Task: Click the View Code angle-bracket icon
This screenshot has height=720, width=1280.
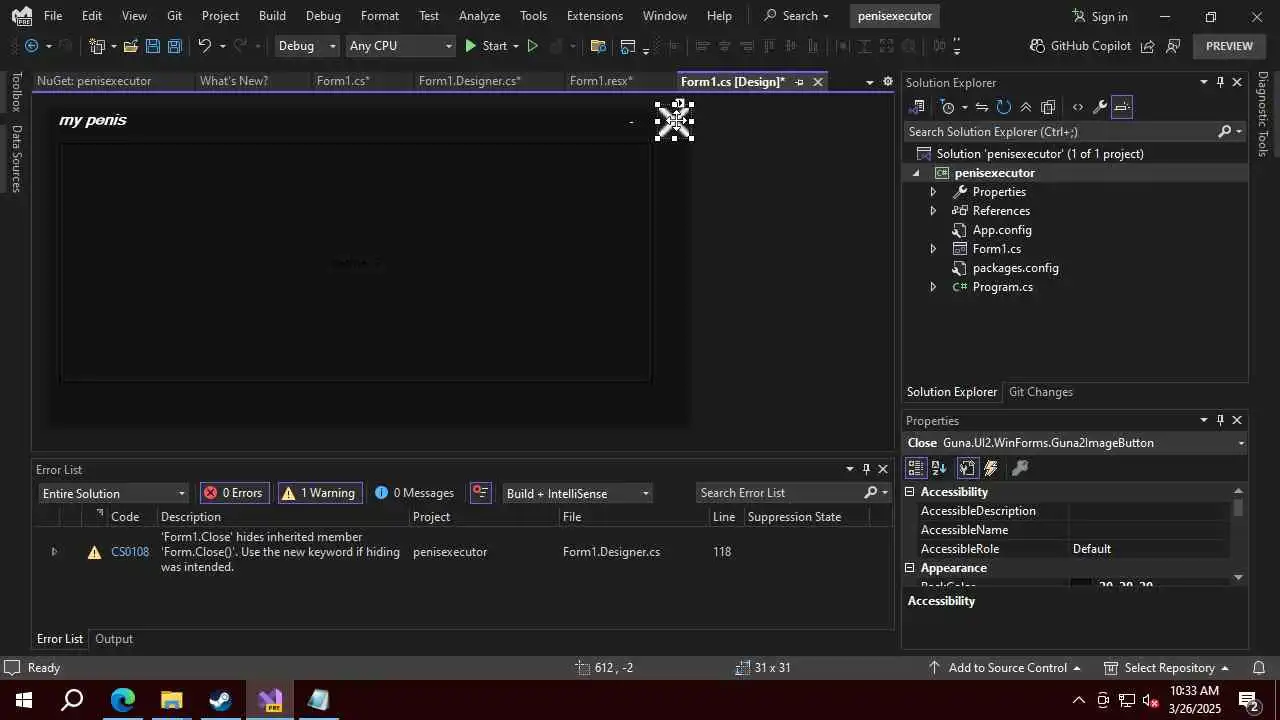Action: pos(1077,107)
